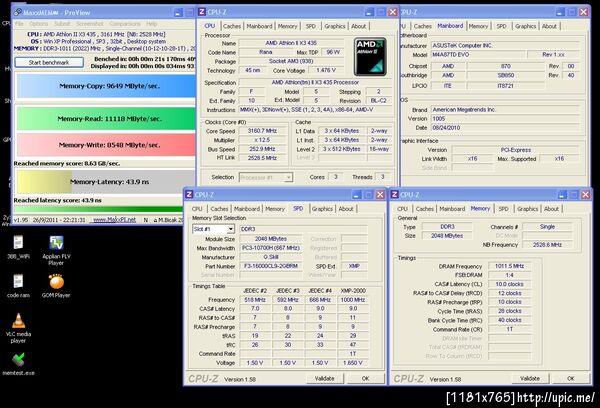The width and height of the screenshot is (600, 408).
Task: Open the Processor #1 selection dropdown
Action: tap(266, 177)
